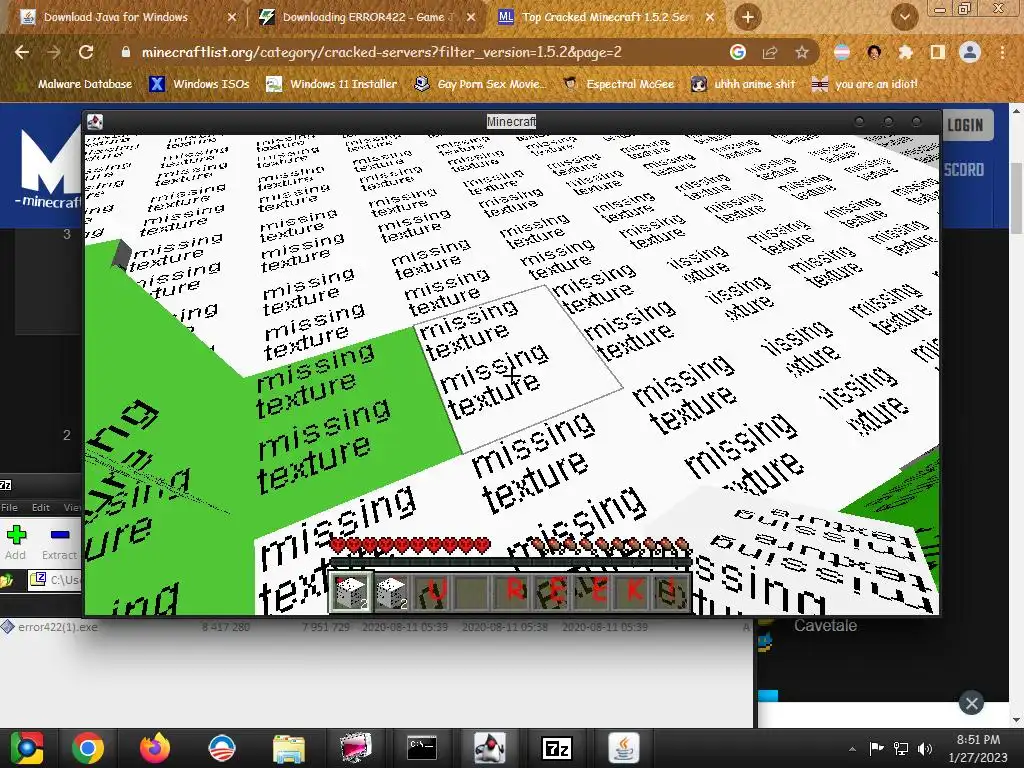Click the Google icon in the address bar

click(x=737, y=52)
